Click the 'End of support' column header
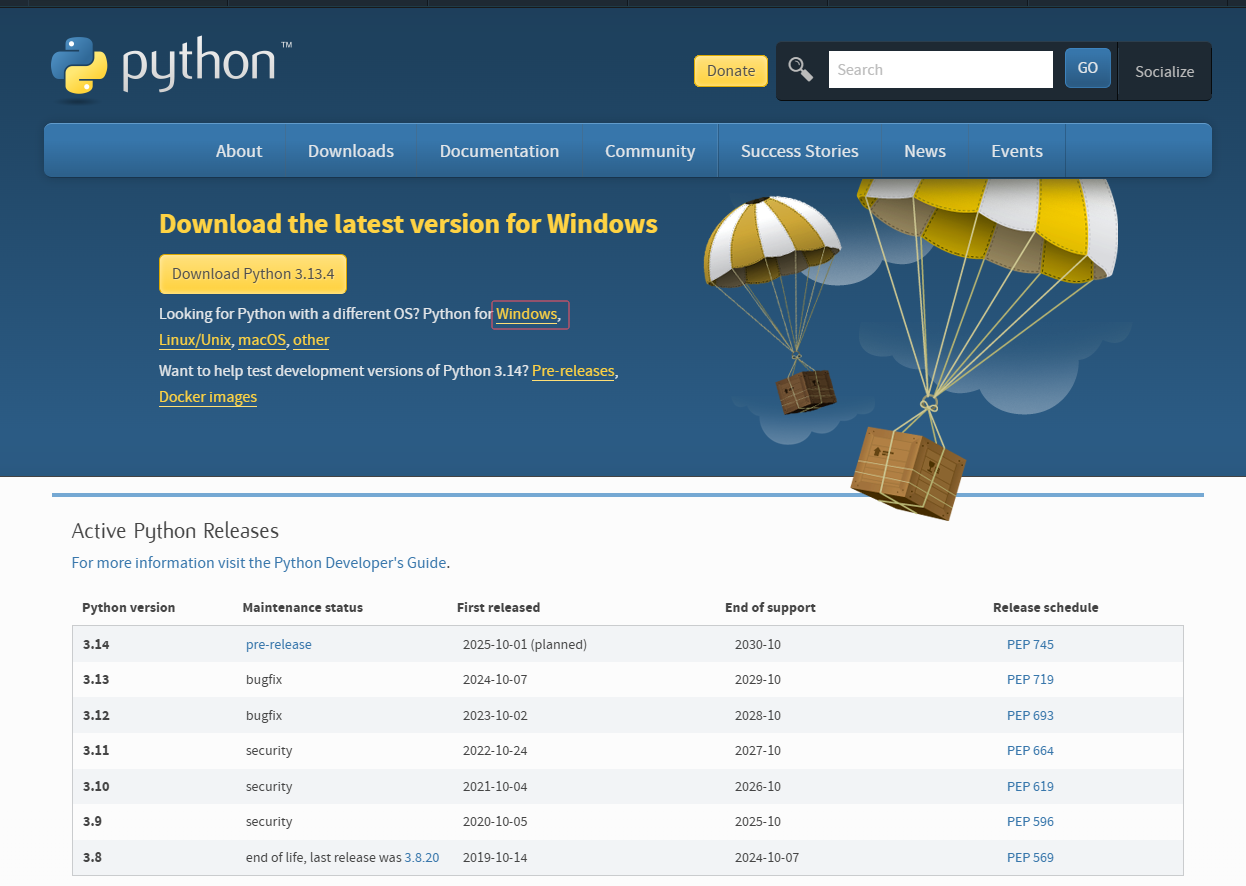 pyautogui.click(x=770, y=608)
